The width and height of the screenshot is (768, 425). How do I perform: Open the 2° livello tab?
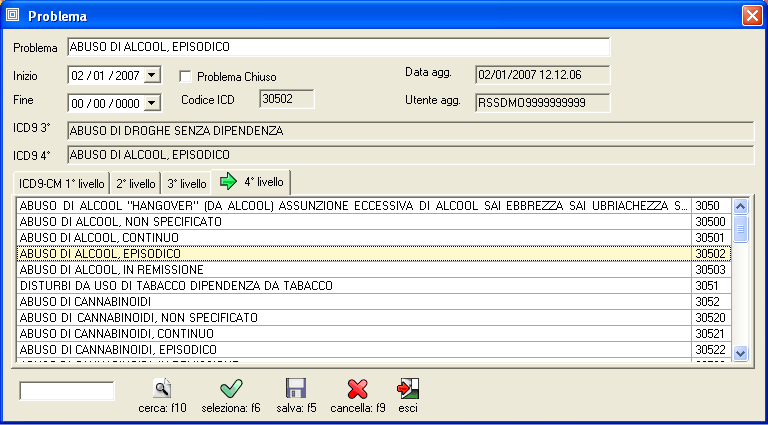point(135,184)
